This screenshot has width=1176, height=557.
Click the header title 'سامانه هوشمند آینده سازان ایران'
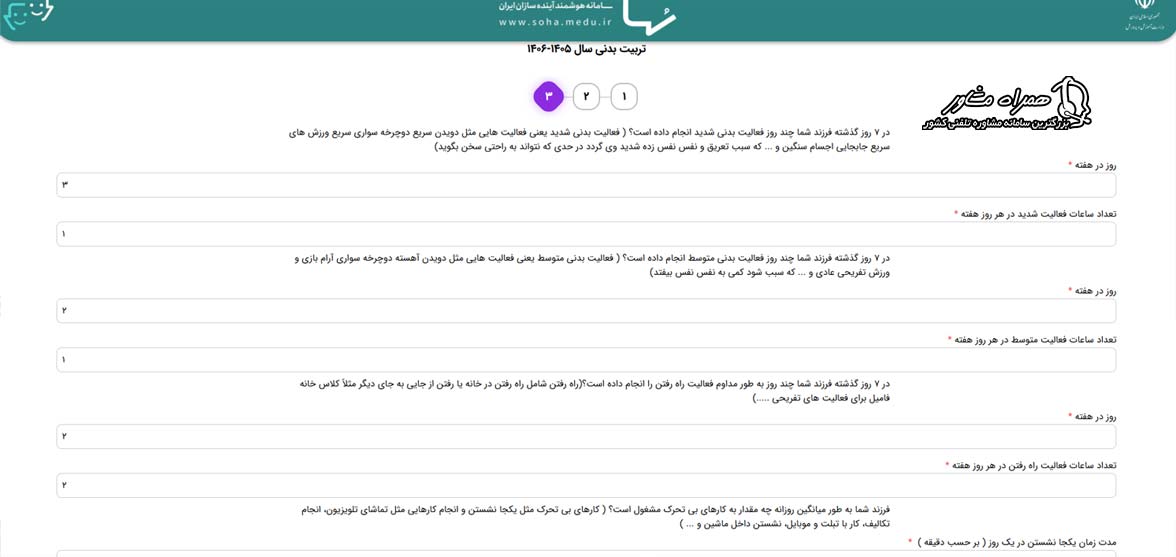coord(555,5)
